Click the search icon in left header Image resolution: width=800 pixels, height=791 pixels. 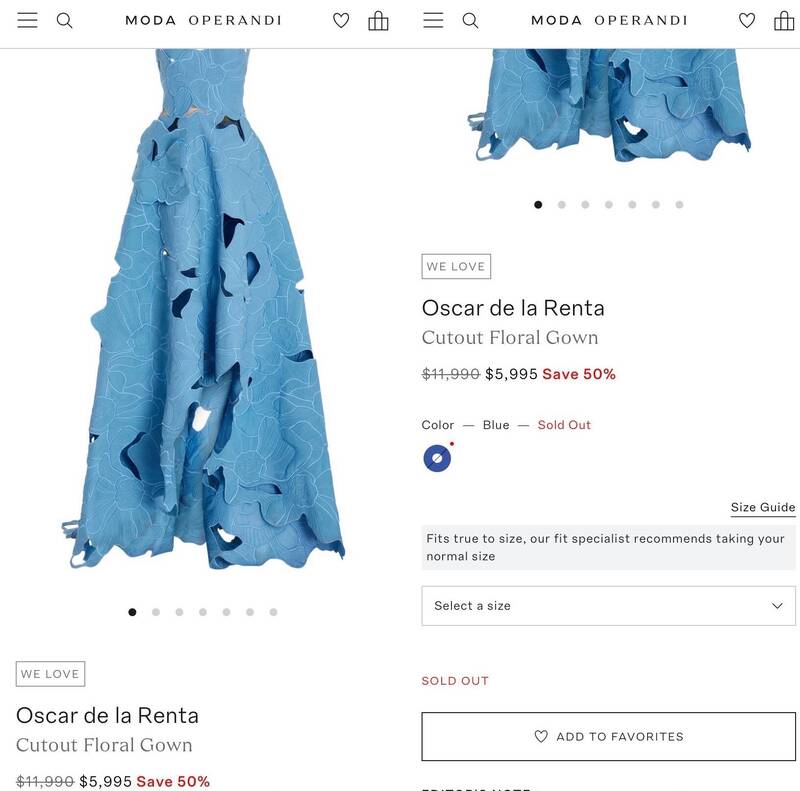pos(65,20)
